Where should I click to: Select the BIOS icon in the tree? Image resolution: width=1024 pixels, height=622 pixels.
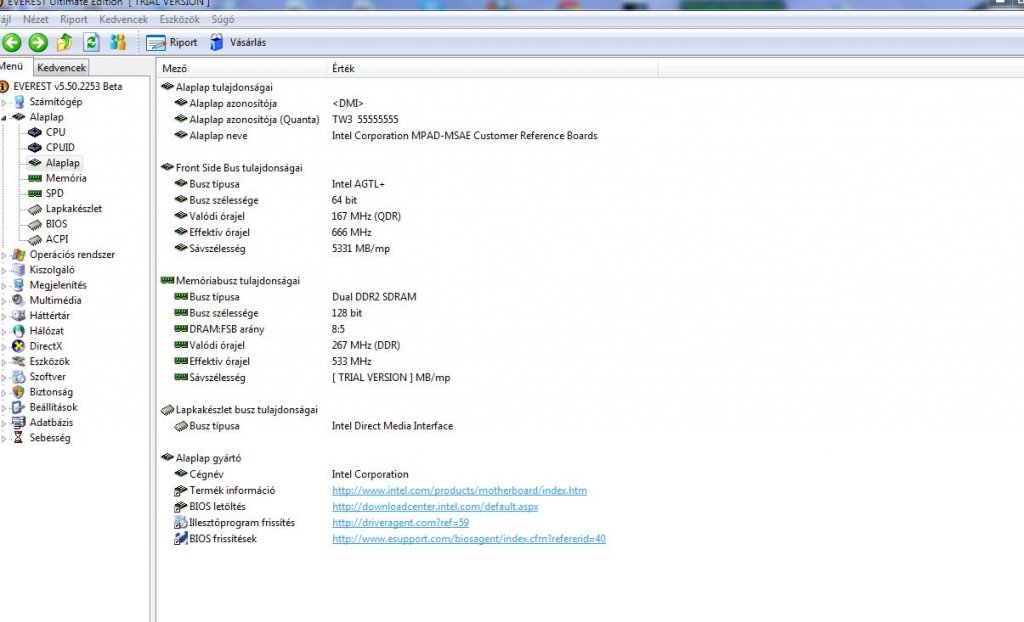[35, 224]
